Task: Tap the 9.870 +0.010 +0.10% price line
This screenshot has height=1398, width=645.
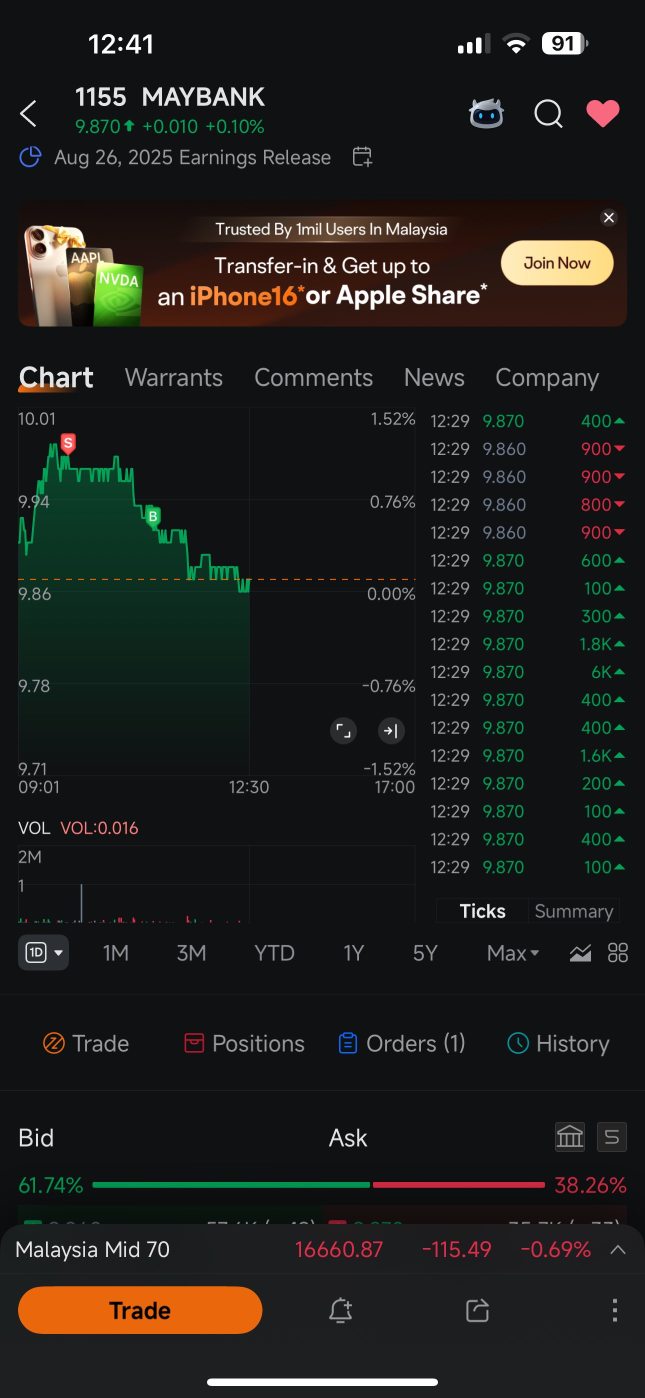Action: click(x=170, y=127)
